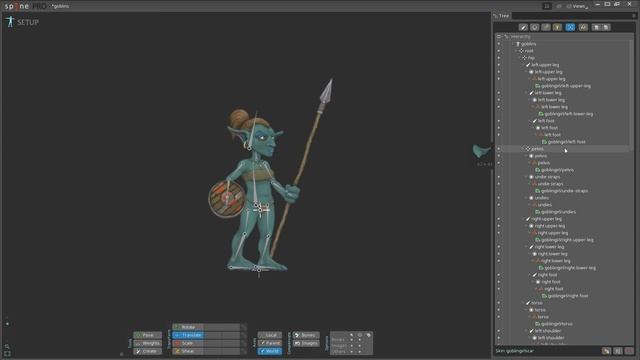The width and height of the screenshot is (640, 360).
Task: Click the Setup mode figure icon
Action: click(x=10, y=22)
